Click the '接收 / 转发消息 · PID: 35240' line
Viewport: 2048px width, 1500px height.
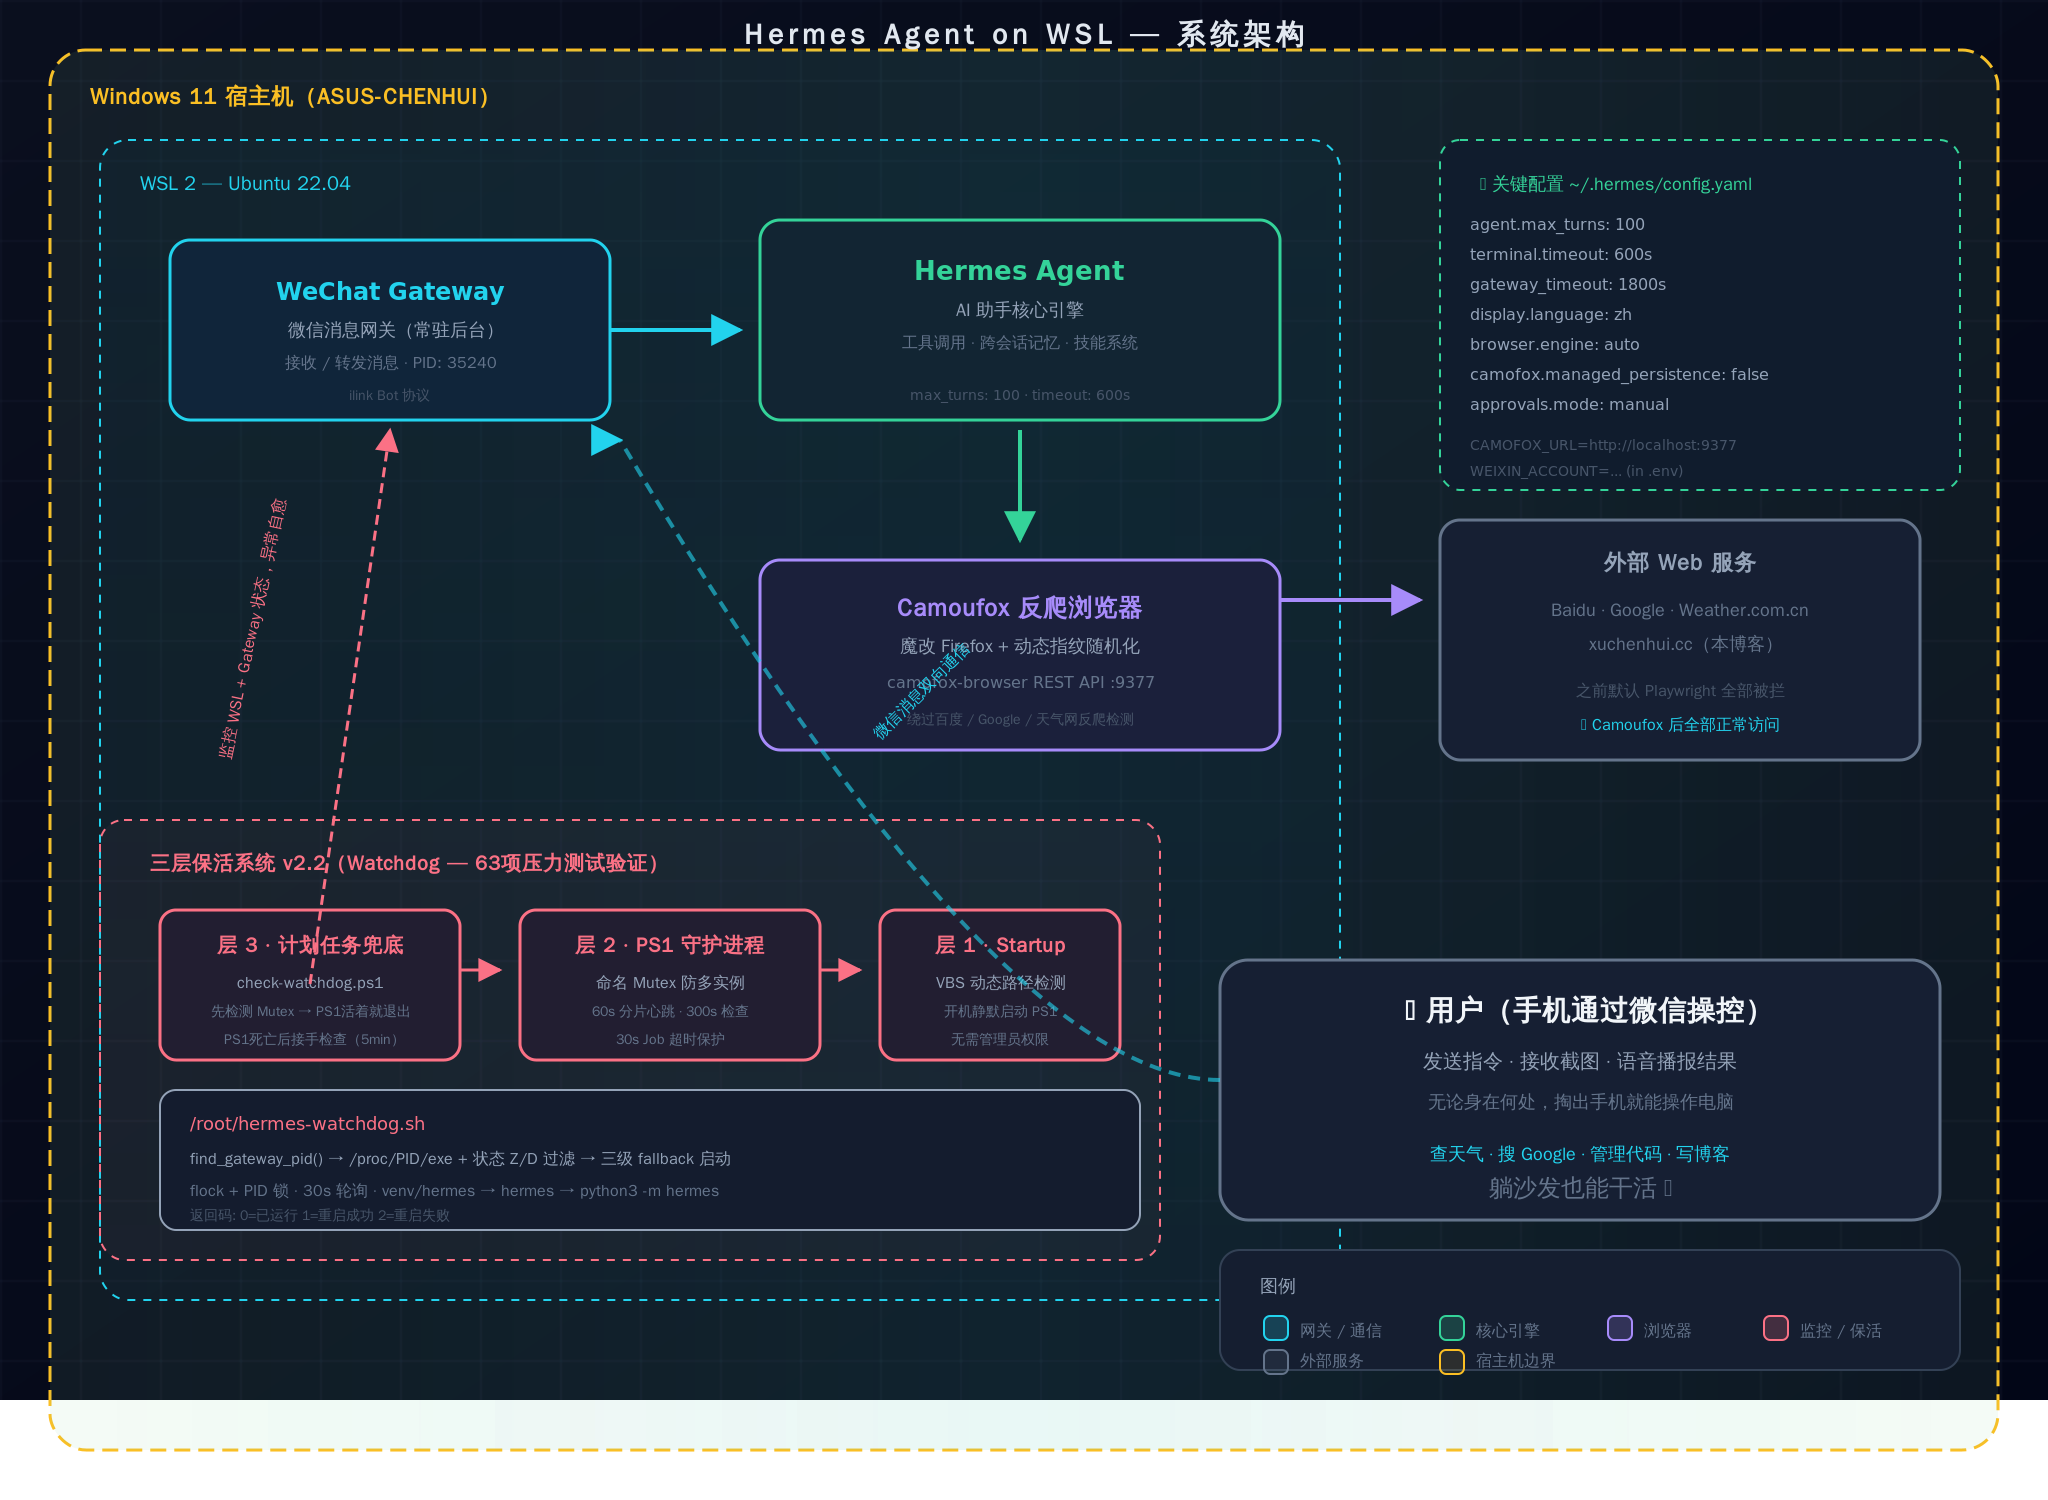[390, 363]
